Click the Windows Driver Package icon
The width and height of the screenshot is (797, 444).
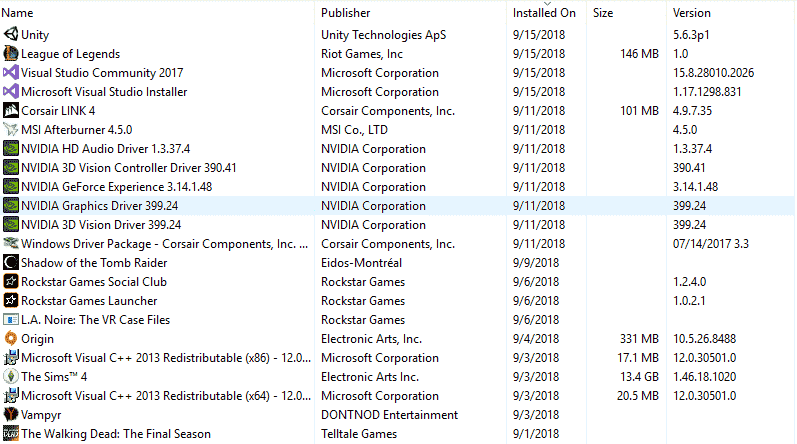(x=11, y=243)
